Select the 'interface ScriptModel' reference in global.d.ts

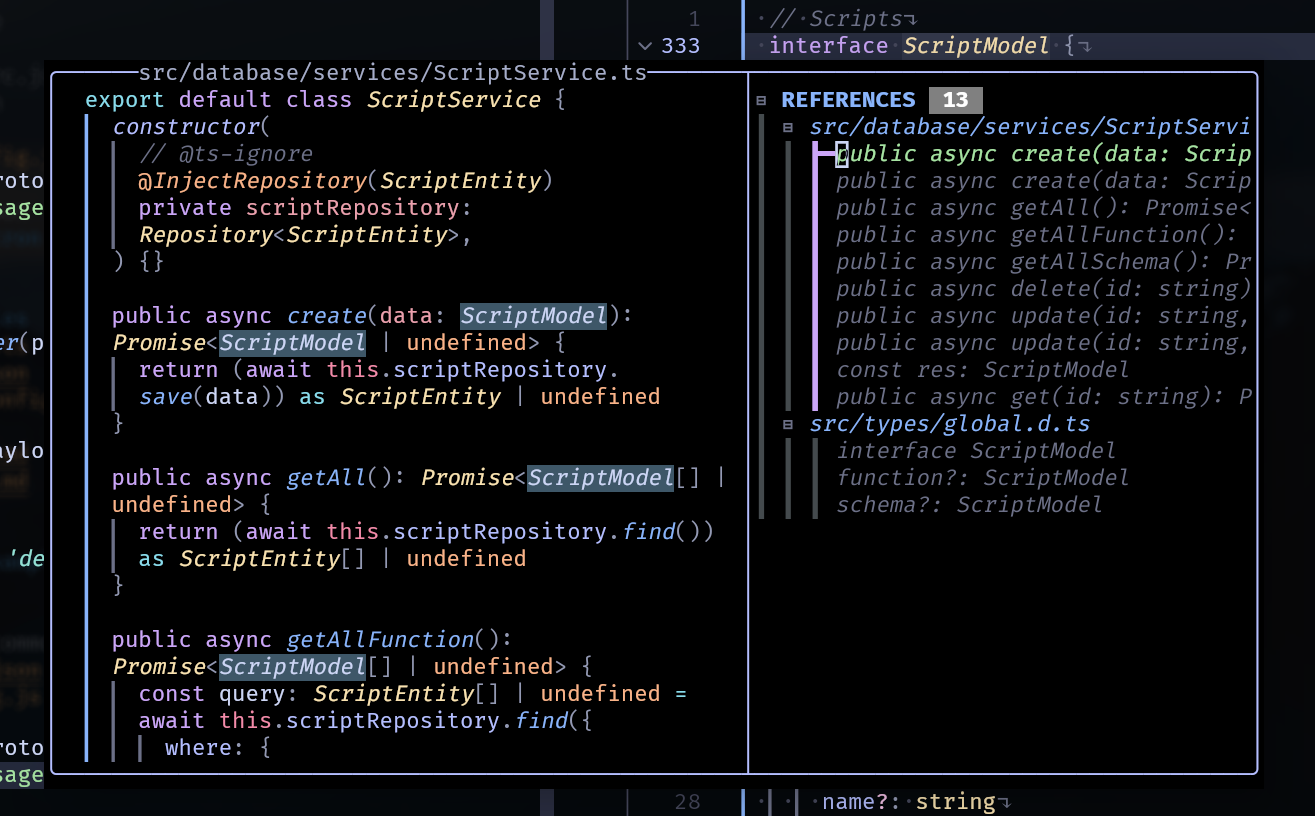[976, 451]
